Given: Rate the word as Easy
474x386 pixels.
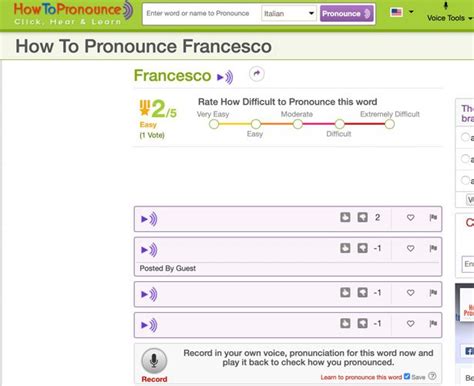Looking at the screenshot, I should [256, 124].
